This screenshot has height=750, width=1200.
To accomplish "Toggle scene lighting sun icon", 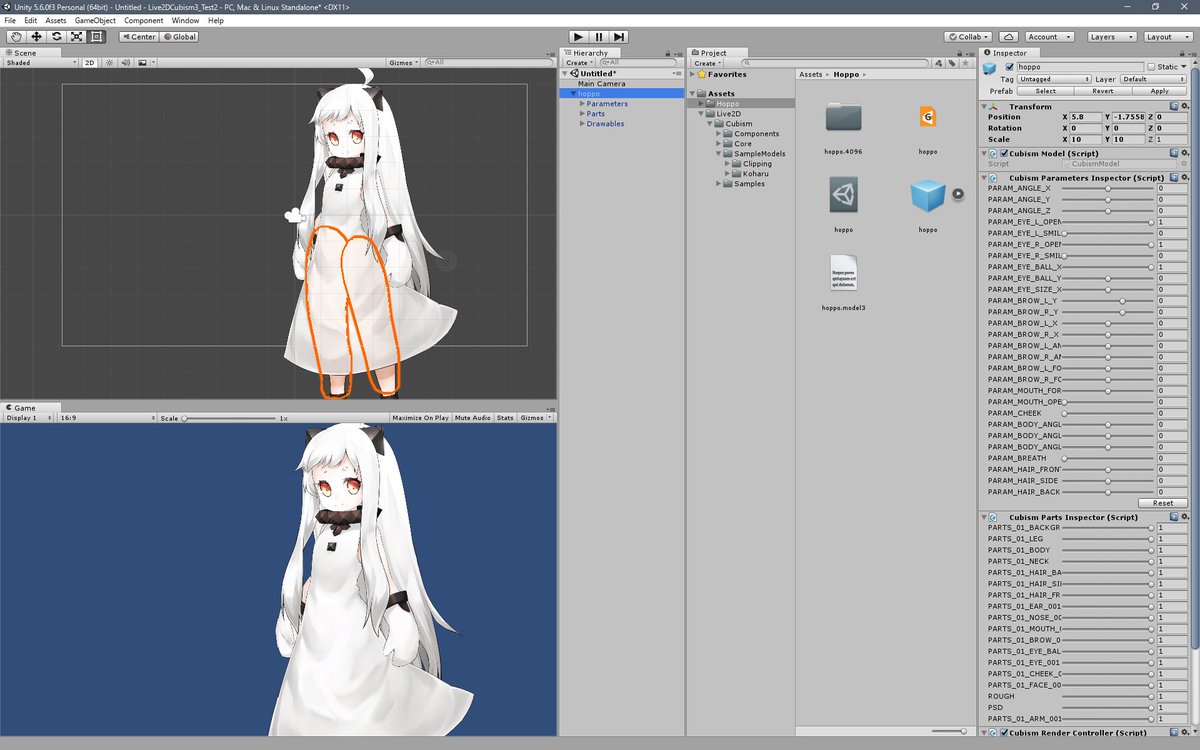I will coord(107,62).
